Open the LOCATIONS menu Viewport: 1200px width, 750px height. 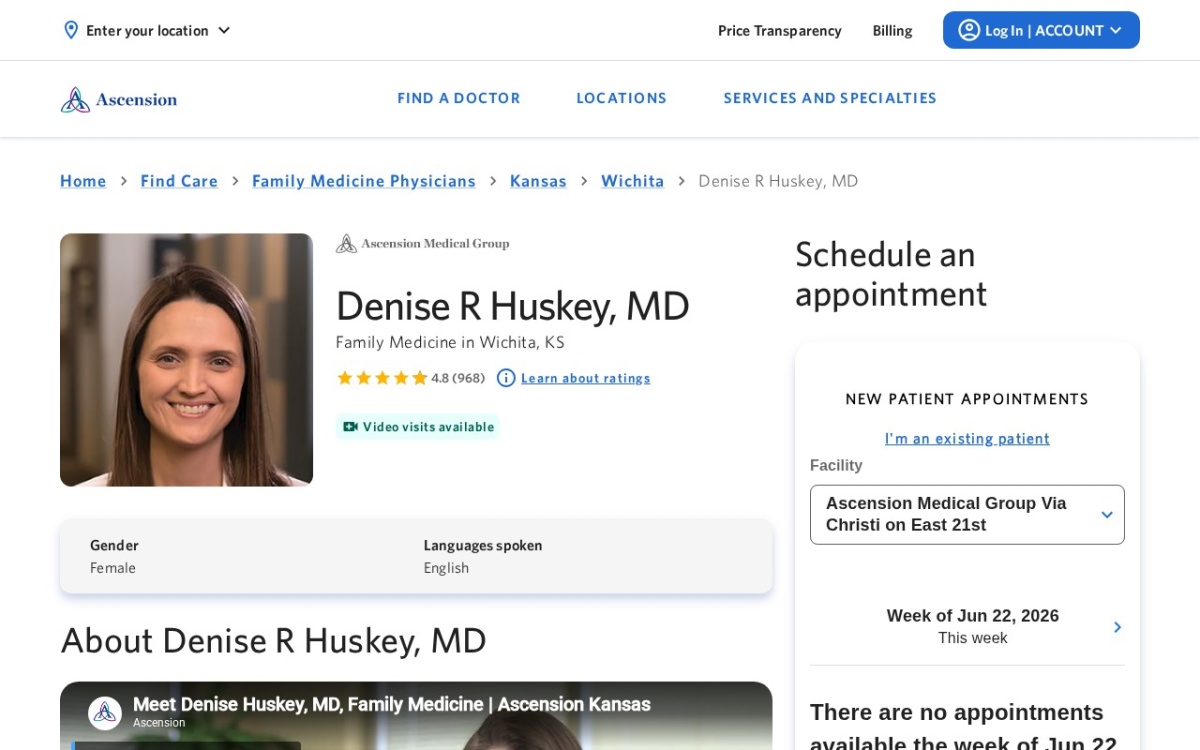[621, 98]
